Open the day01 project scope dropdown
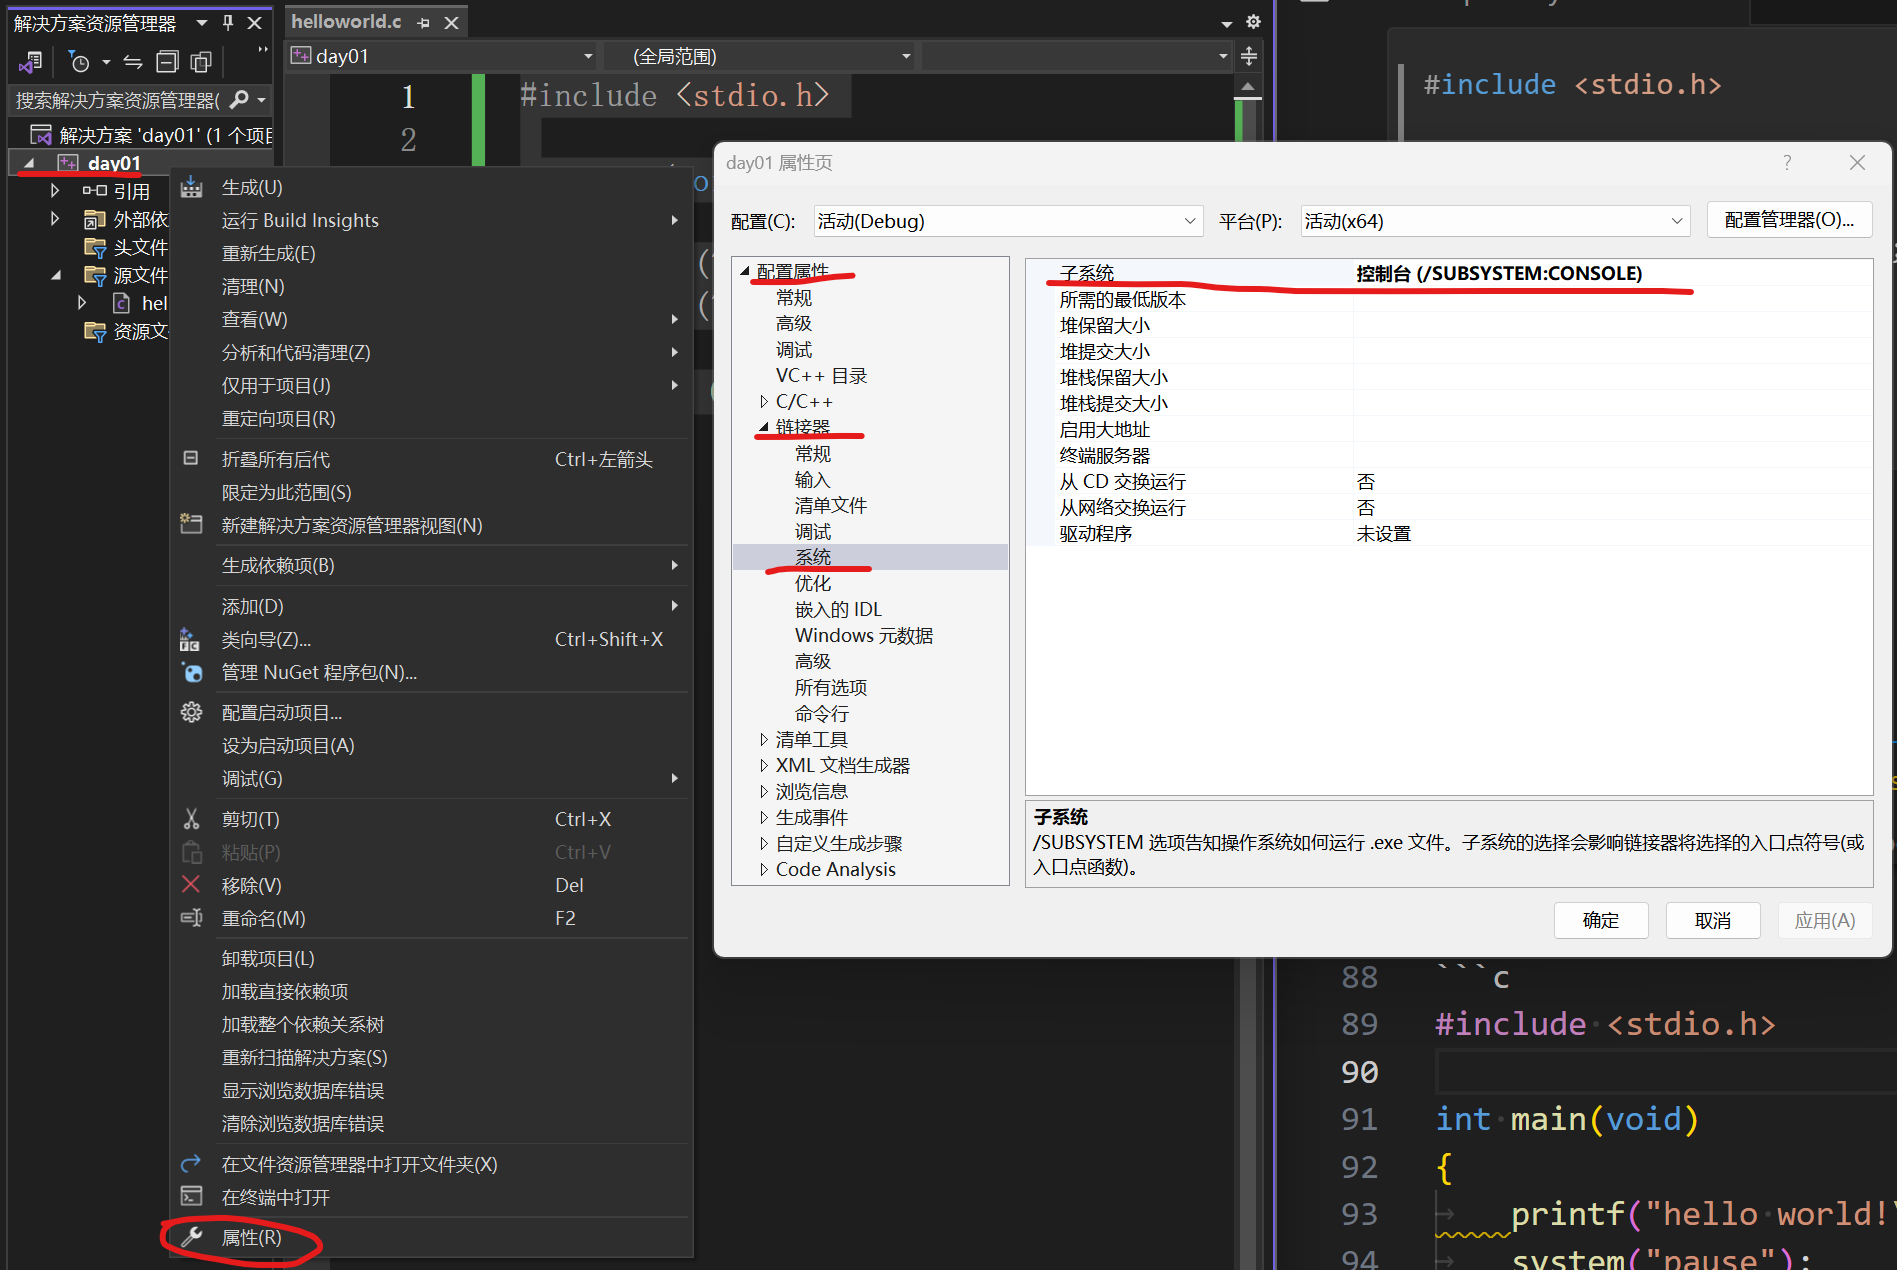The image size is (1897, 1270). (x=443, y=56)
